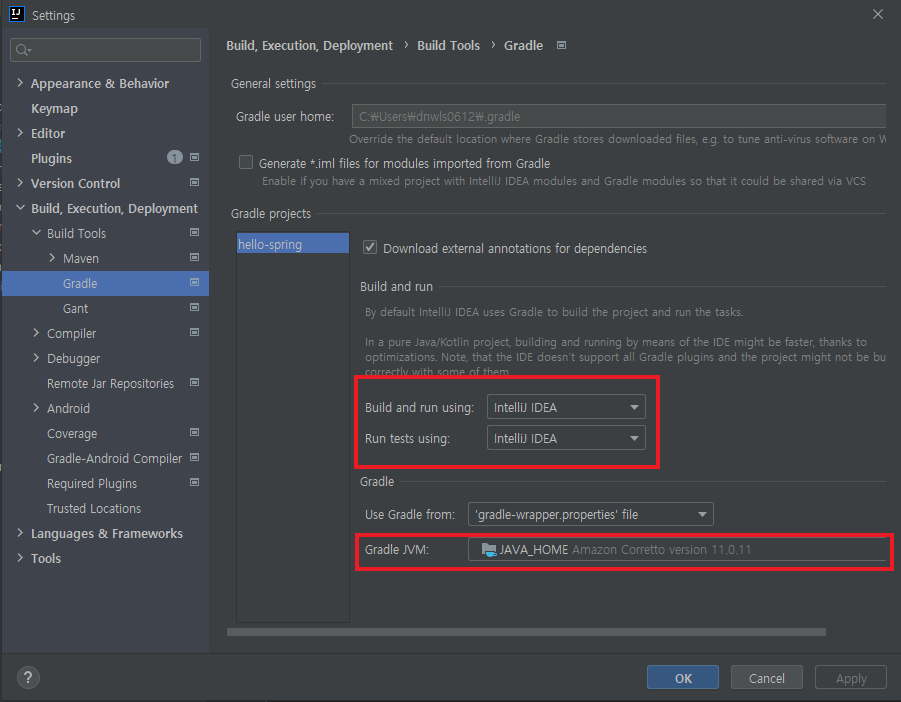
Task: Expand the Tools section
Action: [20, 558]
